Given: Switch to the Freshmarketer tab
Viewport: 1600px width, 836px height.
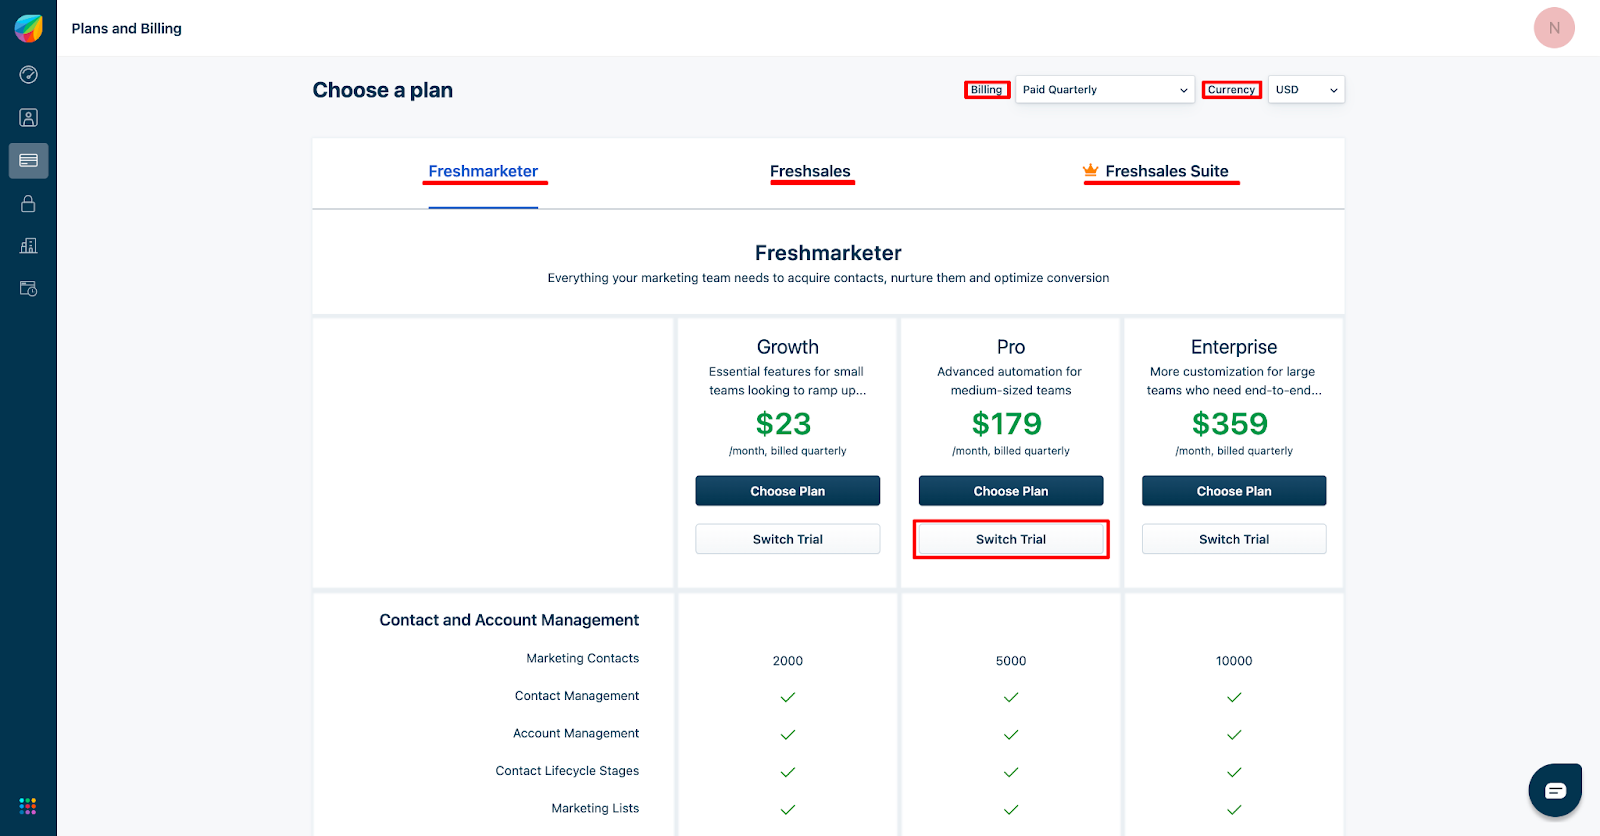Looking at the screenshot, I should (x=483, y=171).
